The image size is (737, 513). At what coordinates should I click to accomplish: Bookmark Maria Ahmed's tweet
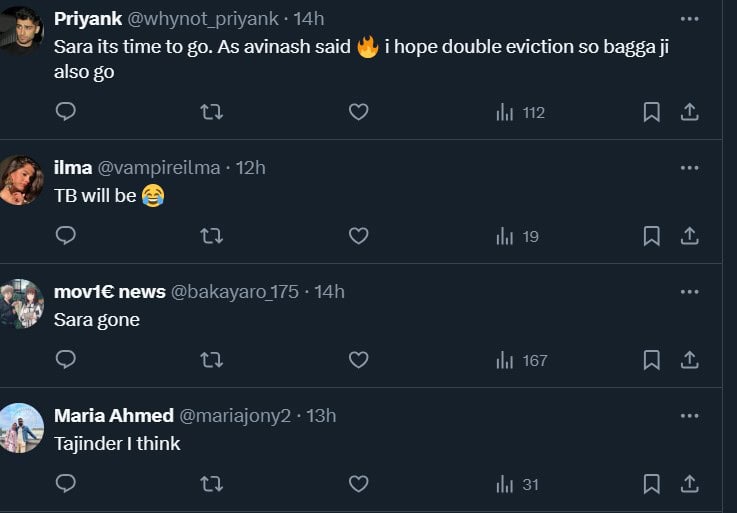point(651,484)
